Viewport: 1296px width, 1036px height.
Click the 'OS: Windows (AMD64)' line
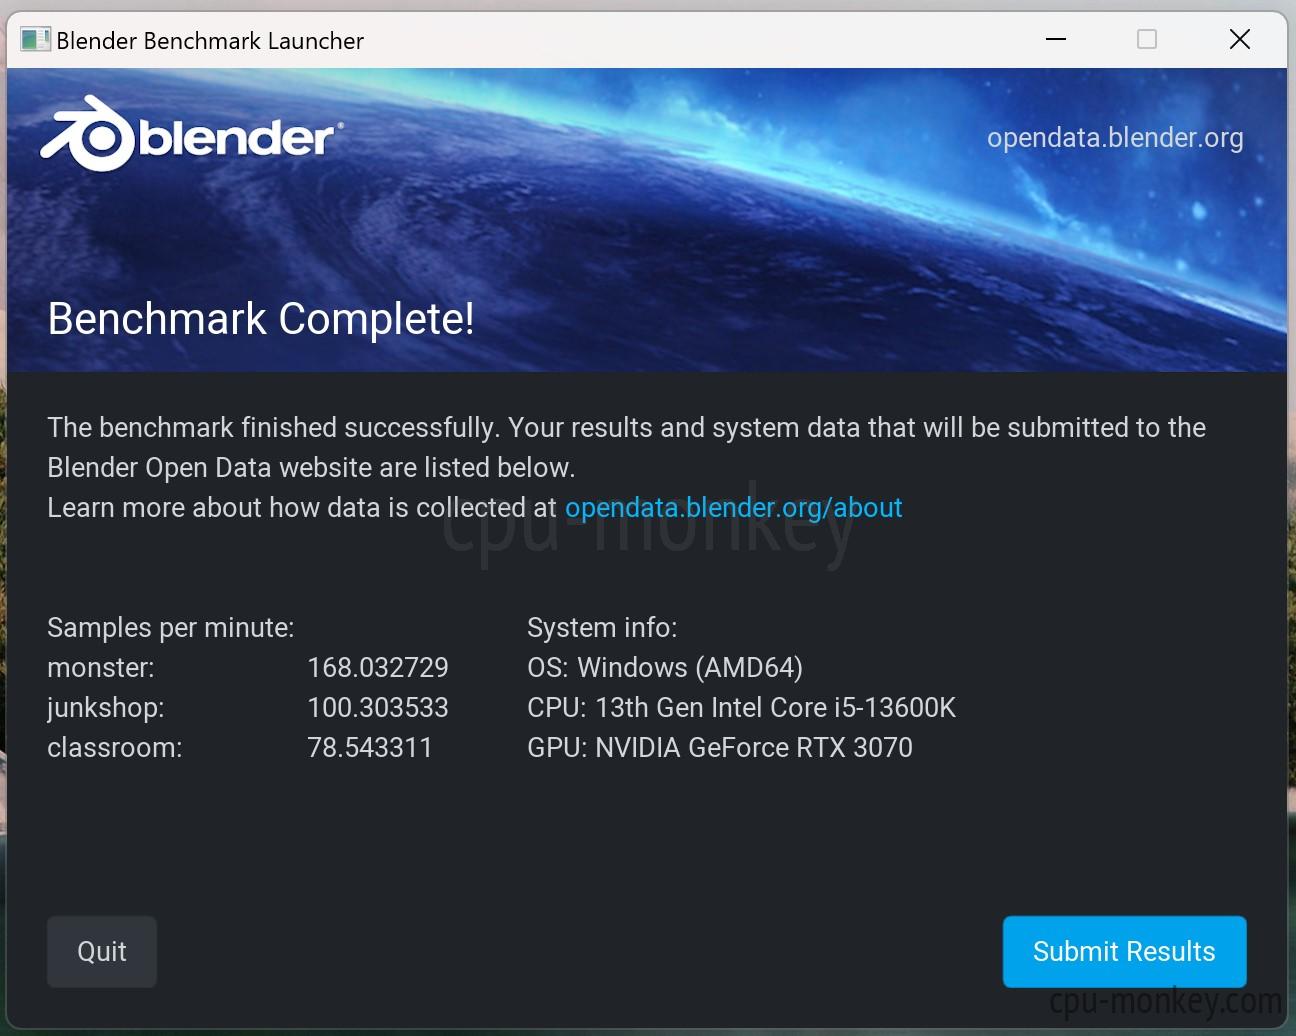tap(665, 667)
